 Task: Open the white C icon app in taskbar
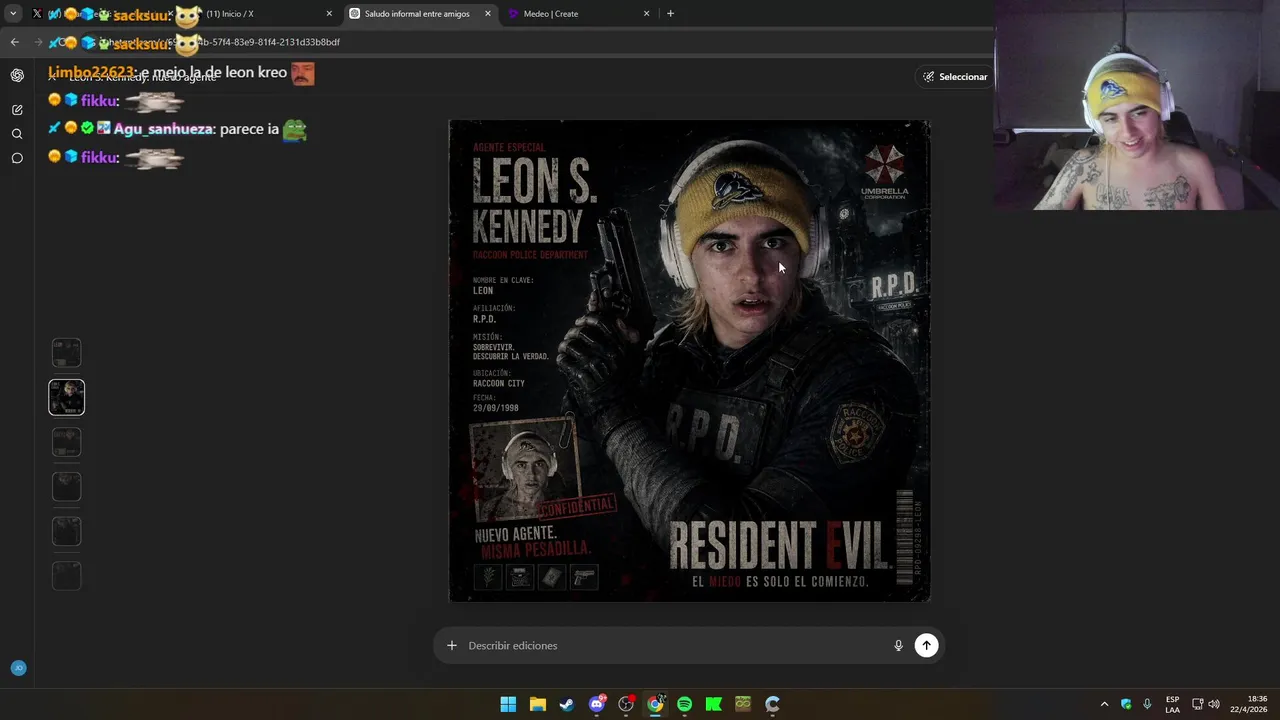(772, 704)
